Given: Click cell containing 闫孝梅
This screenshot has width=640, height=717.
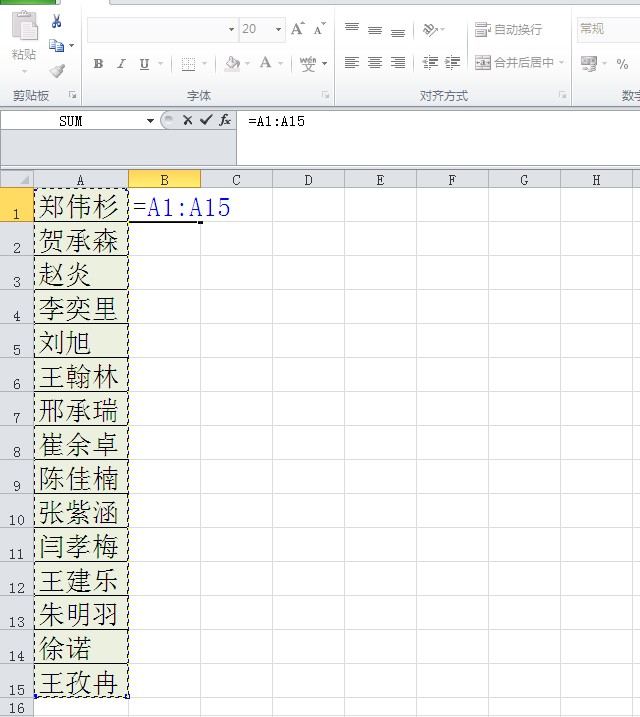Looking at the screenshot, I should tap(81, 545).
